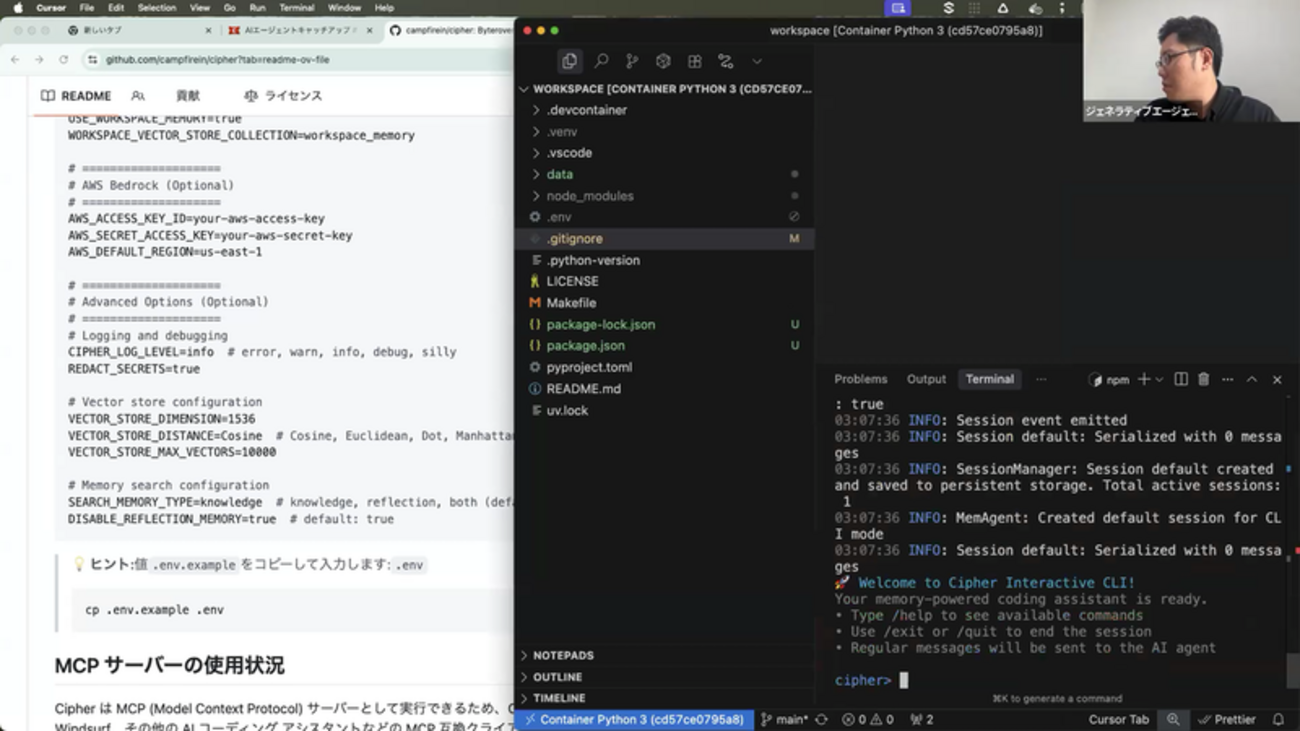Open the Terminal menu in menu bar
Screen dimensions: 1300x731
click(296, 8)
